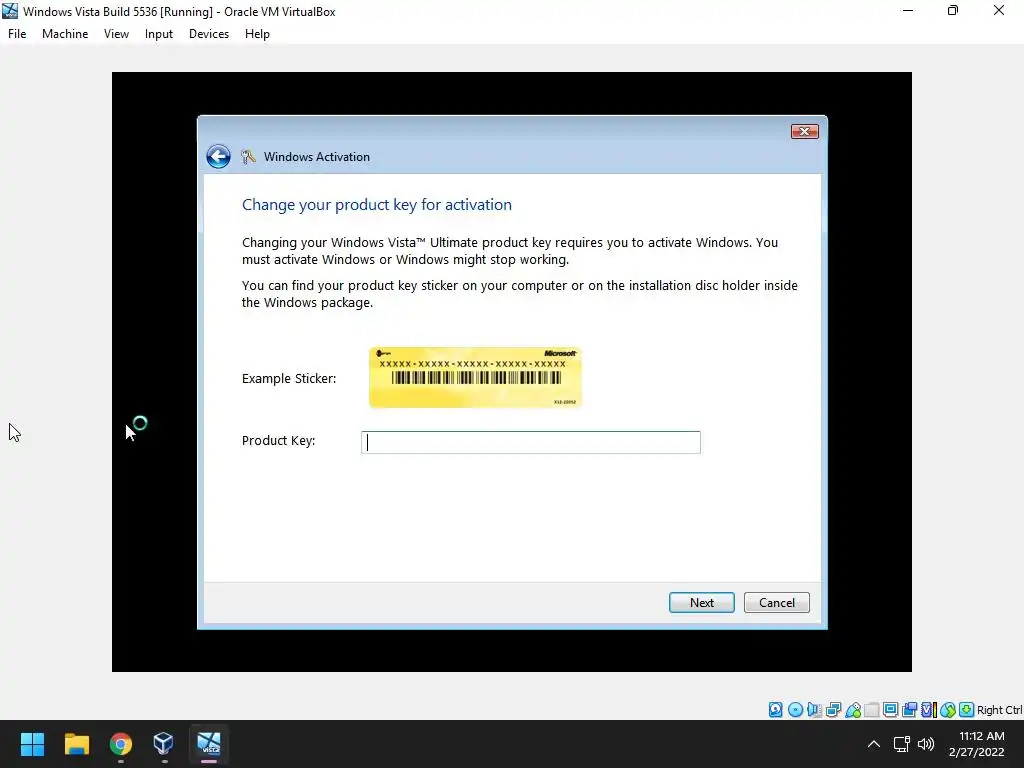Viewport: 1024px width, 768px height.
Task: Close the Windows Activation dialog with red X
Action: pyautogui.click(x=805, y=131)
